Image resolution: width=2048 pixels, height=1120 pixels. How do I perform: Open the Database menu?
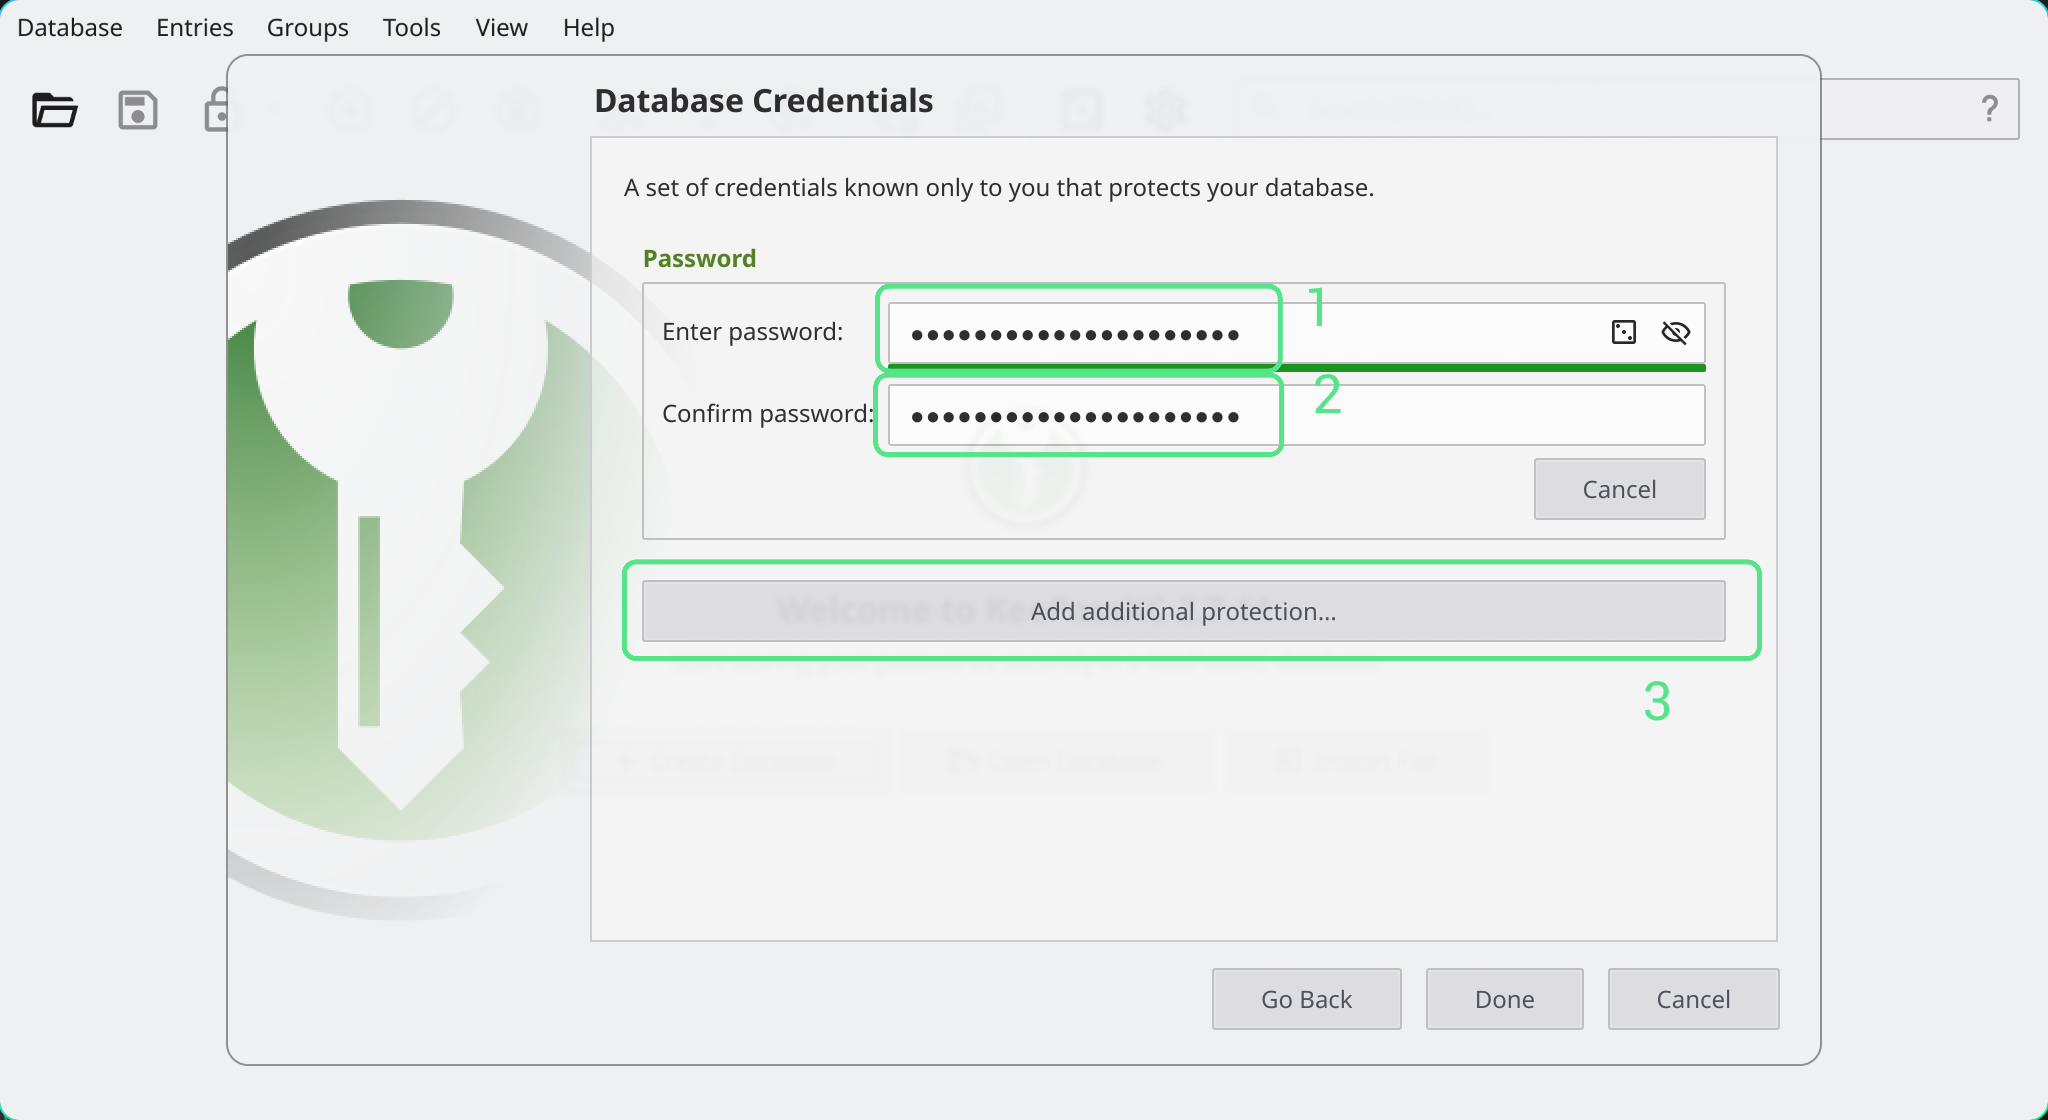coord(70,27)
